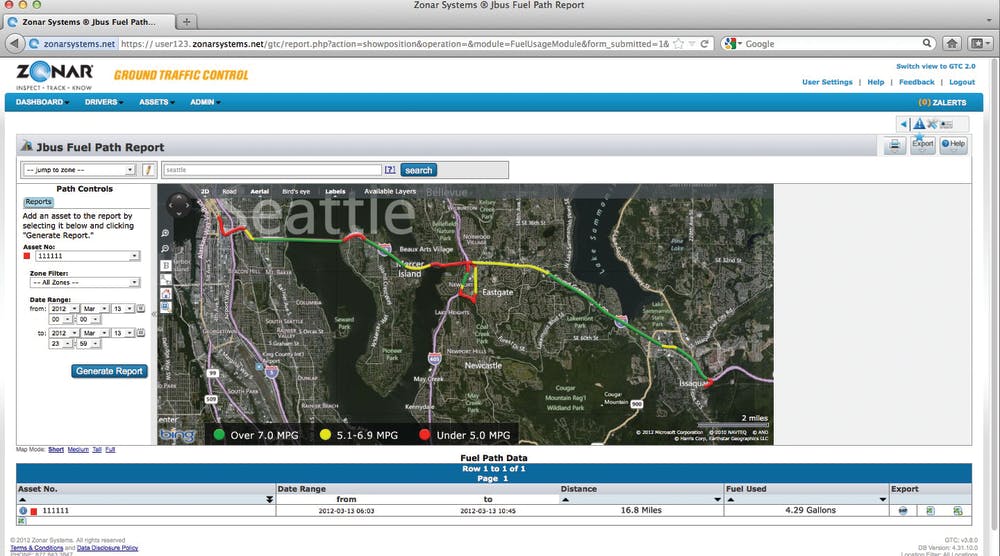Image resolution: width=1000 pixels, height=556 pixels.
Task: Click the Export button
Action: coord(922,145)
